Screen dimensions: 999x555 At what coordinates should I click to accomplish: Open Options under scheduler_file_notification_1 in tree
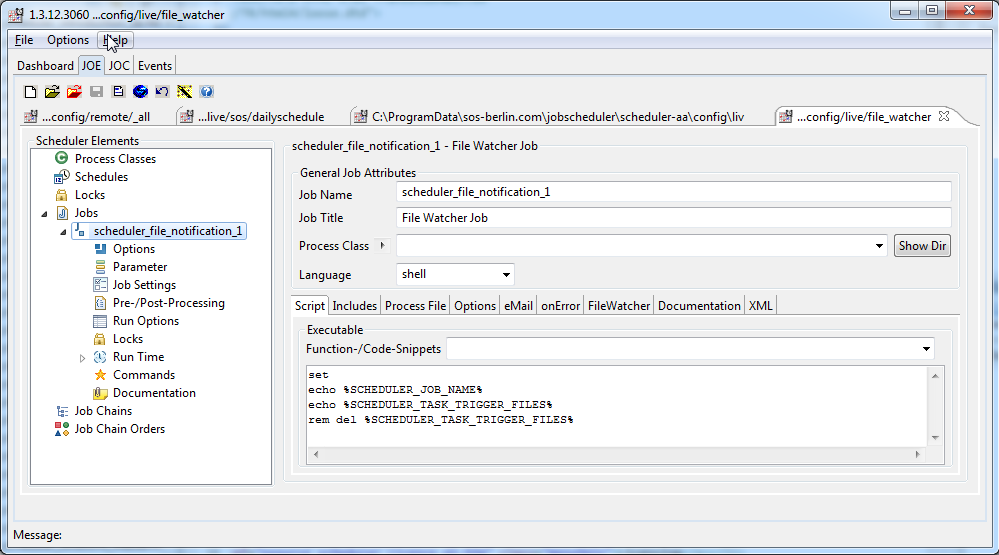pyautogui.click(x=134, y=249)
